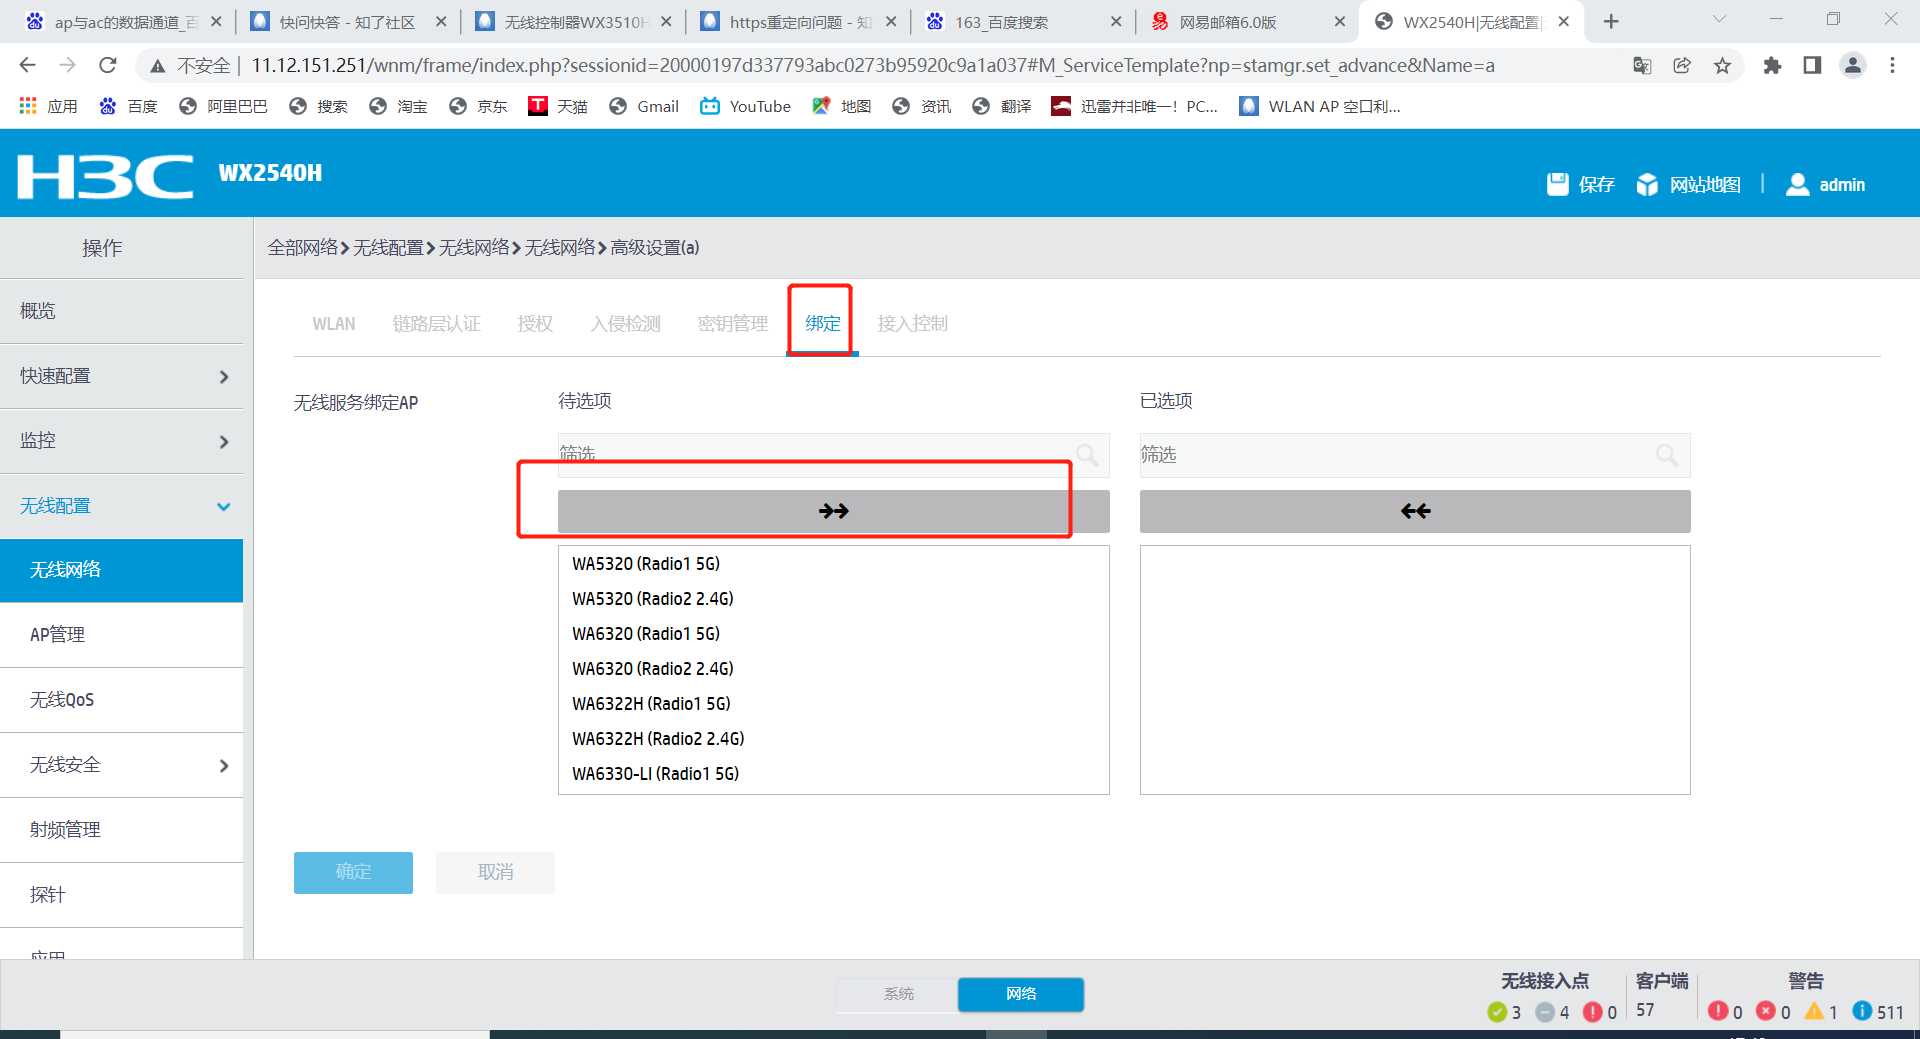Open Chrome three-dot menu
The image size is (1920, 1039).
click(1892, 65)
